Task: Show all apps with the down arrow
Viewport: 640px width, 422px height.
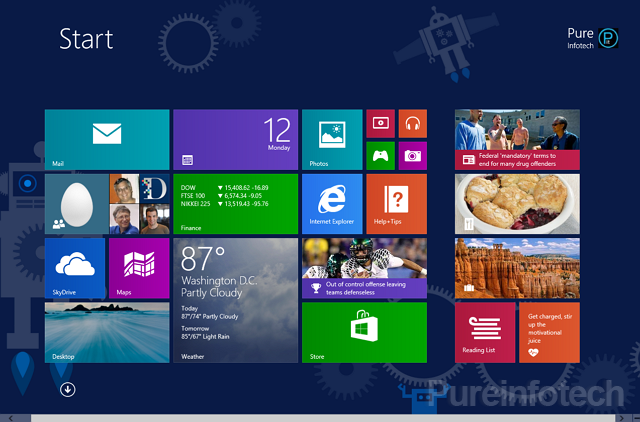Action: click(x=68, y=389)
